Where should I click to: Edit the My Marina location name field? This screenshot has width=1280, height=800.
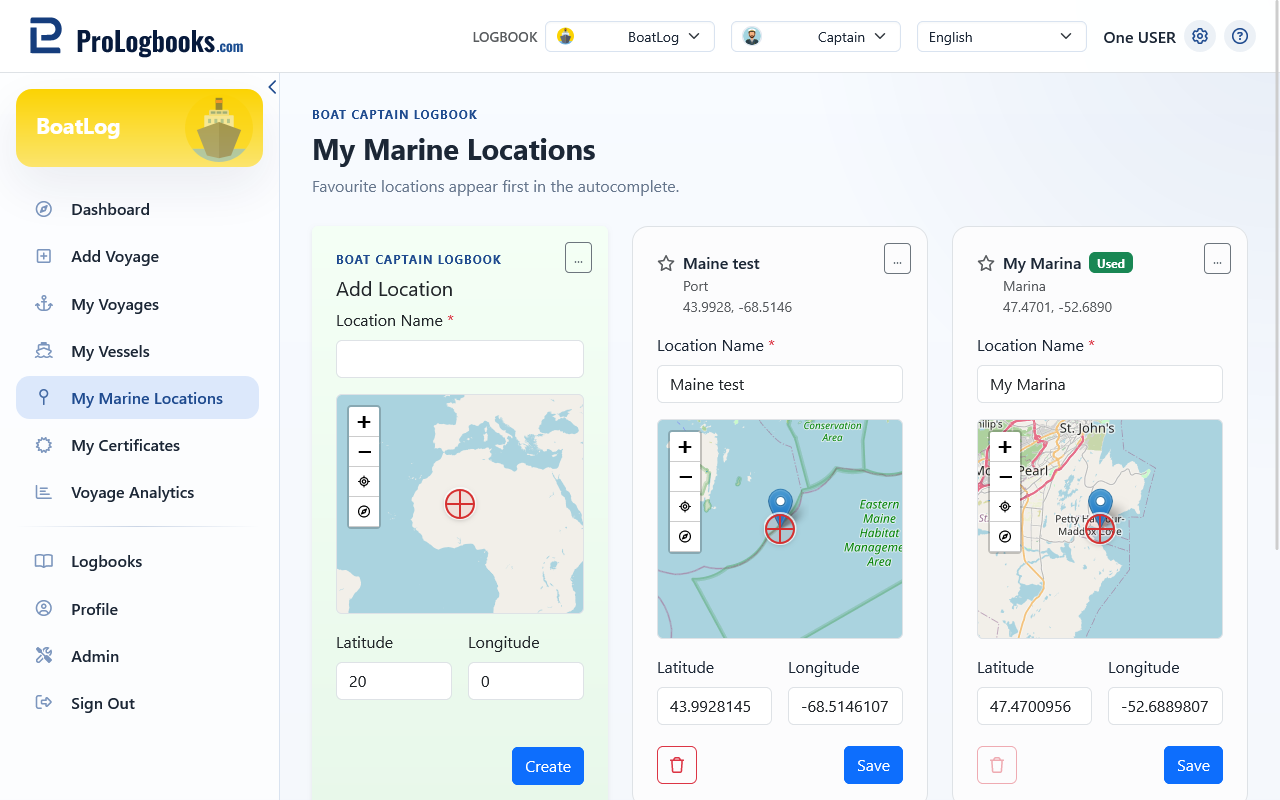1100,384
